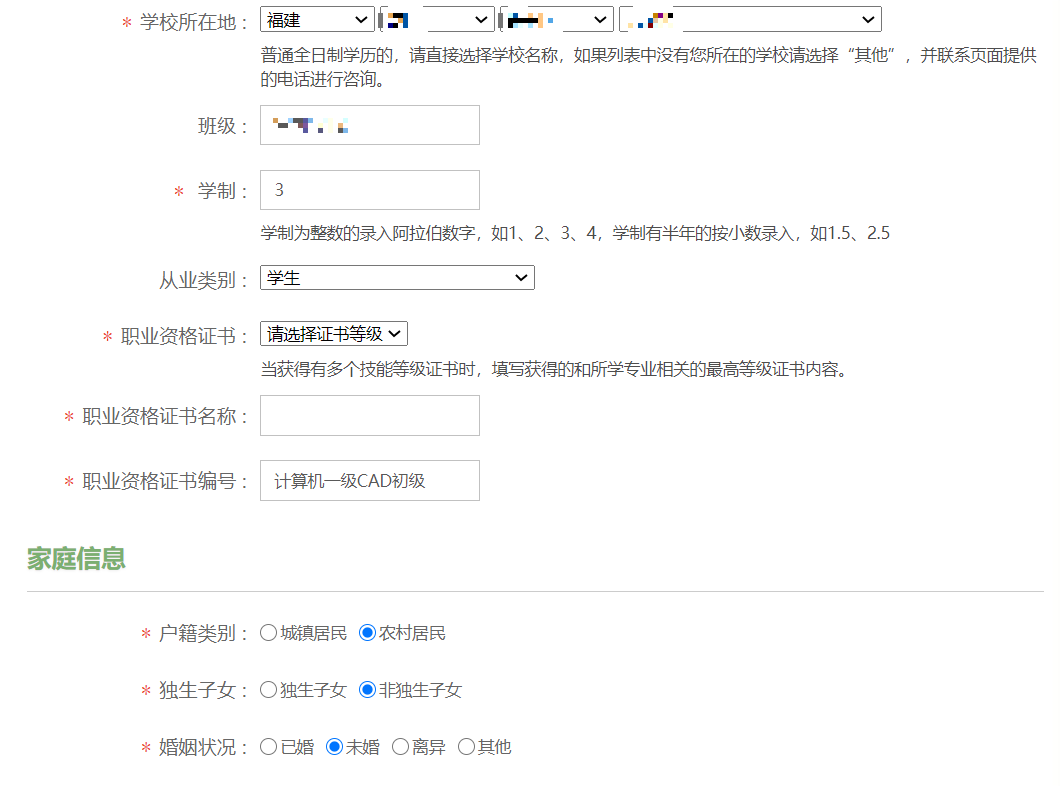
Task: Click the 职业资格证书编号 input field
Action: (369, 480)
